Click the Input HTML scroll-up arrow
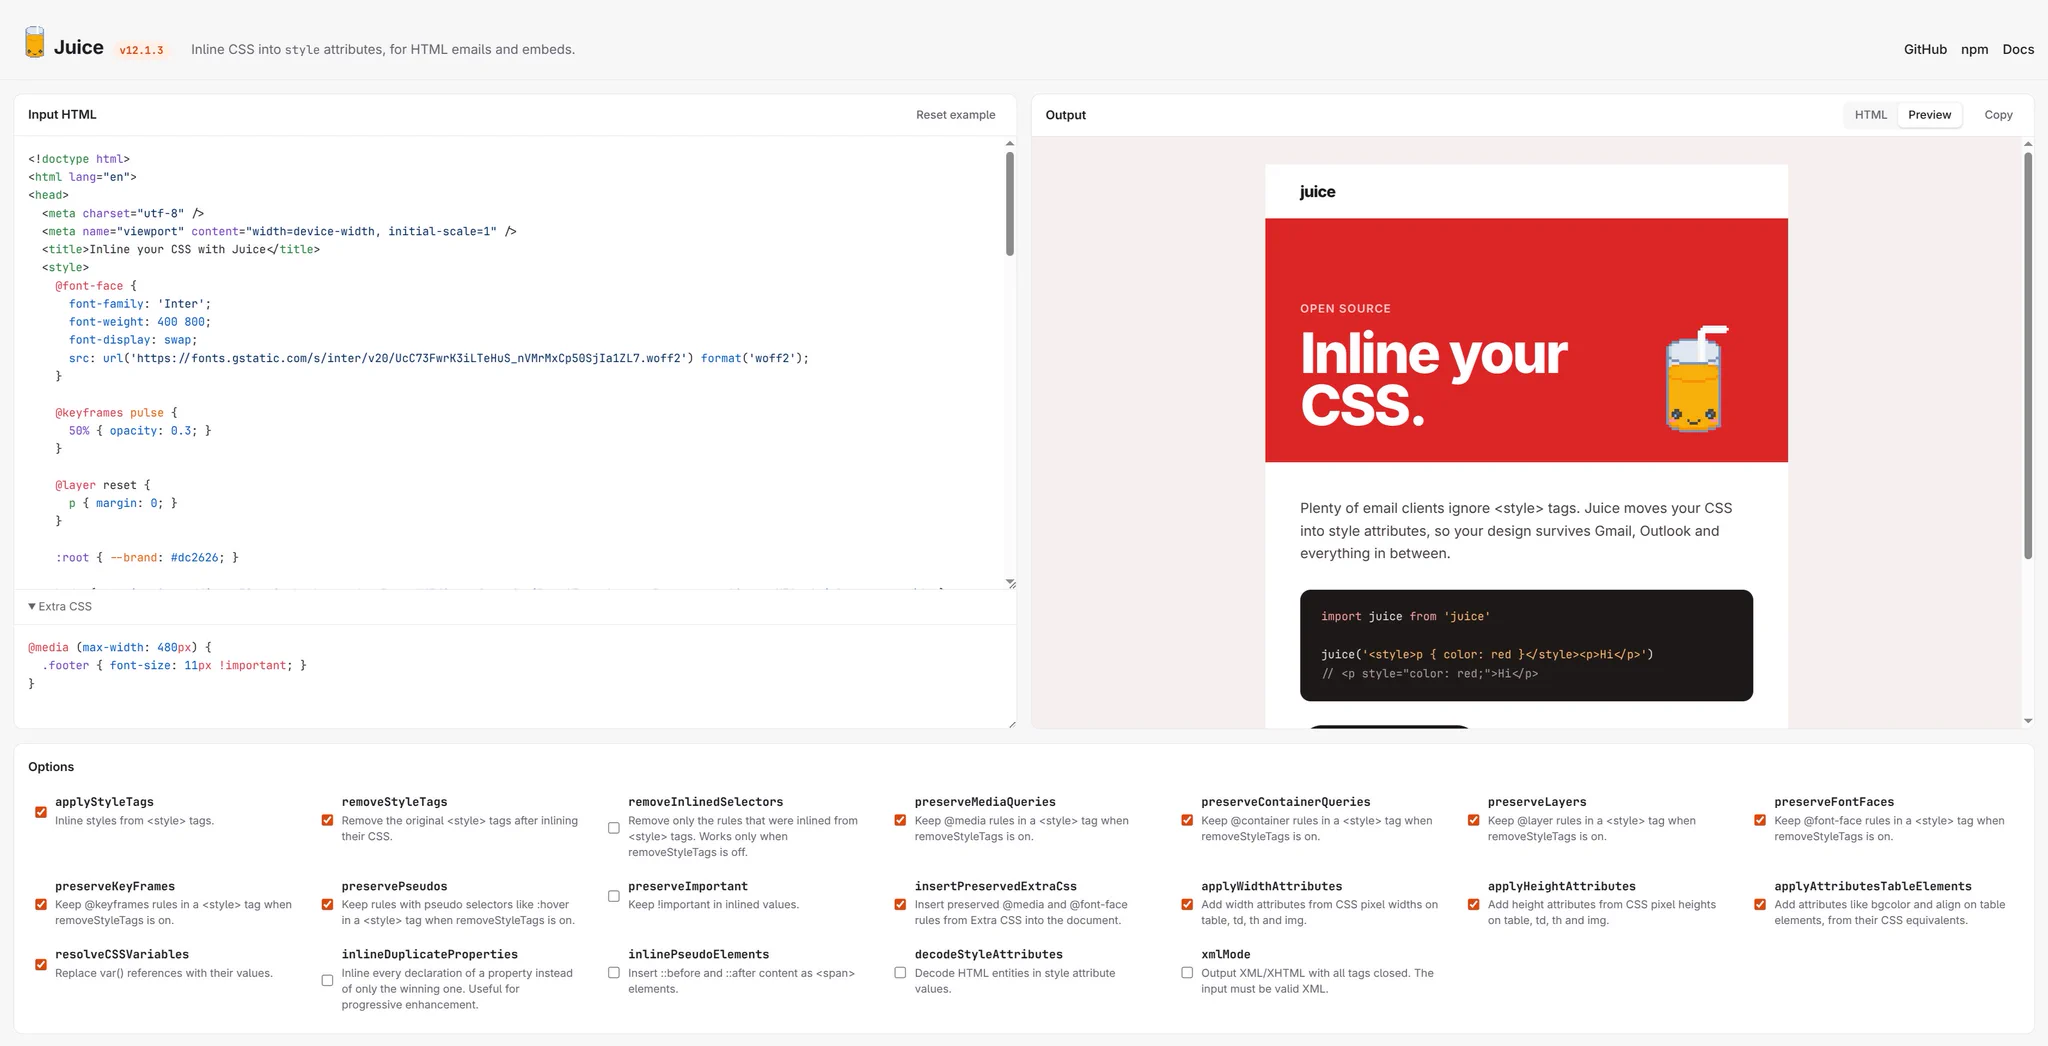The image size is (2048, 1046). coord(1010,144)
